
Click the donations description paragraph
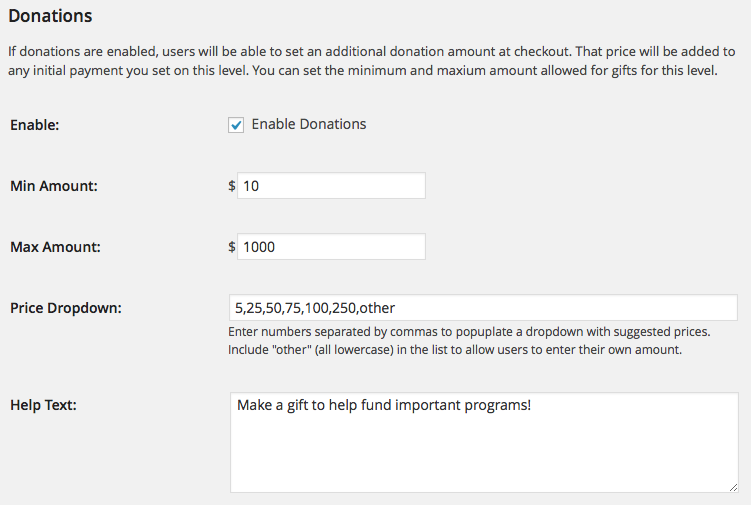372,61
